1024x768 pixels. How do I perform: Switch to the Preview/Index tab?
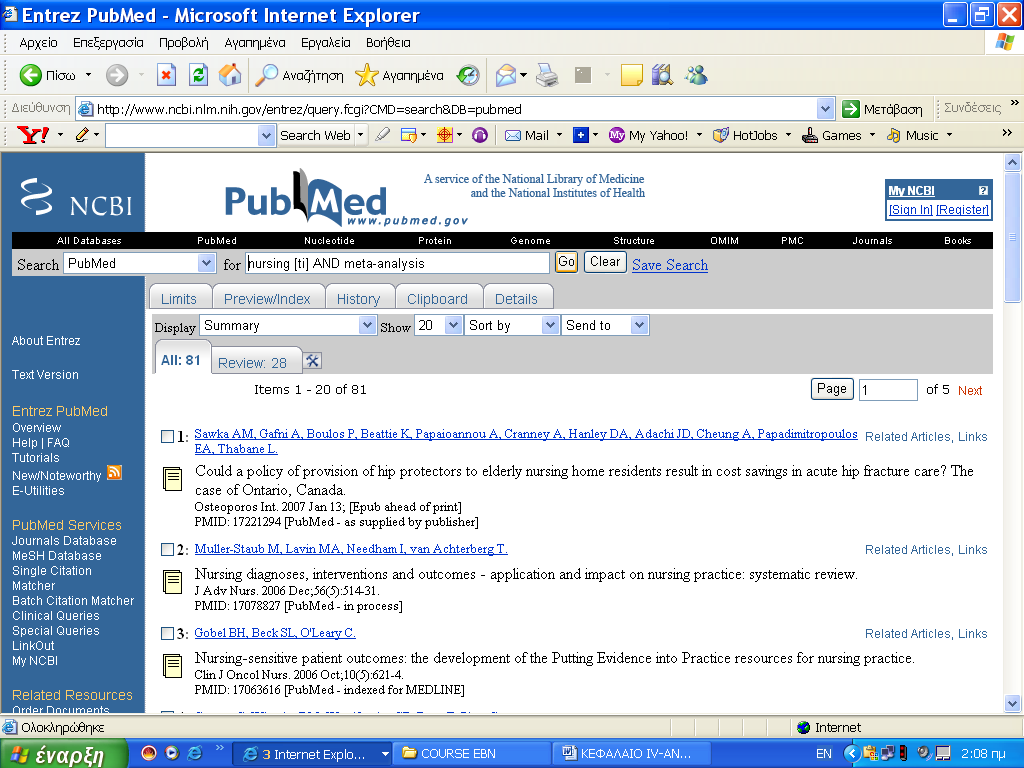[x=268, y=298]
